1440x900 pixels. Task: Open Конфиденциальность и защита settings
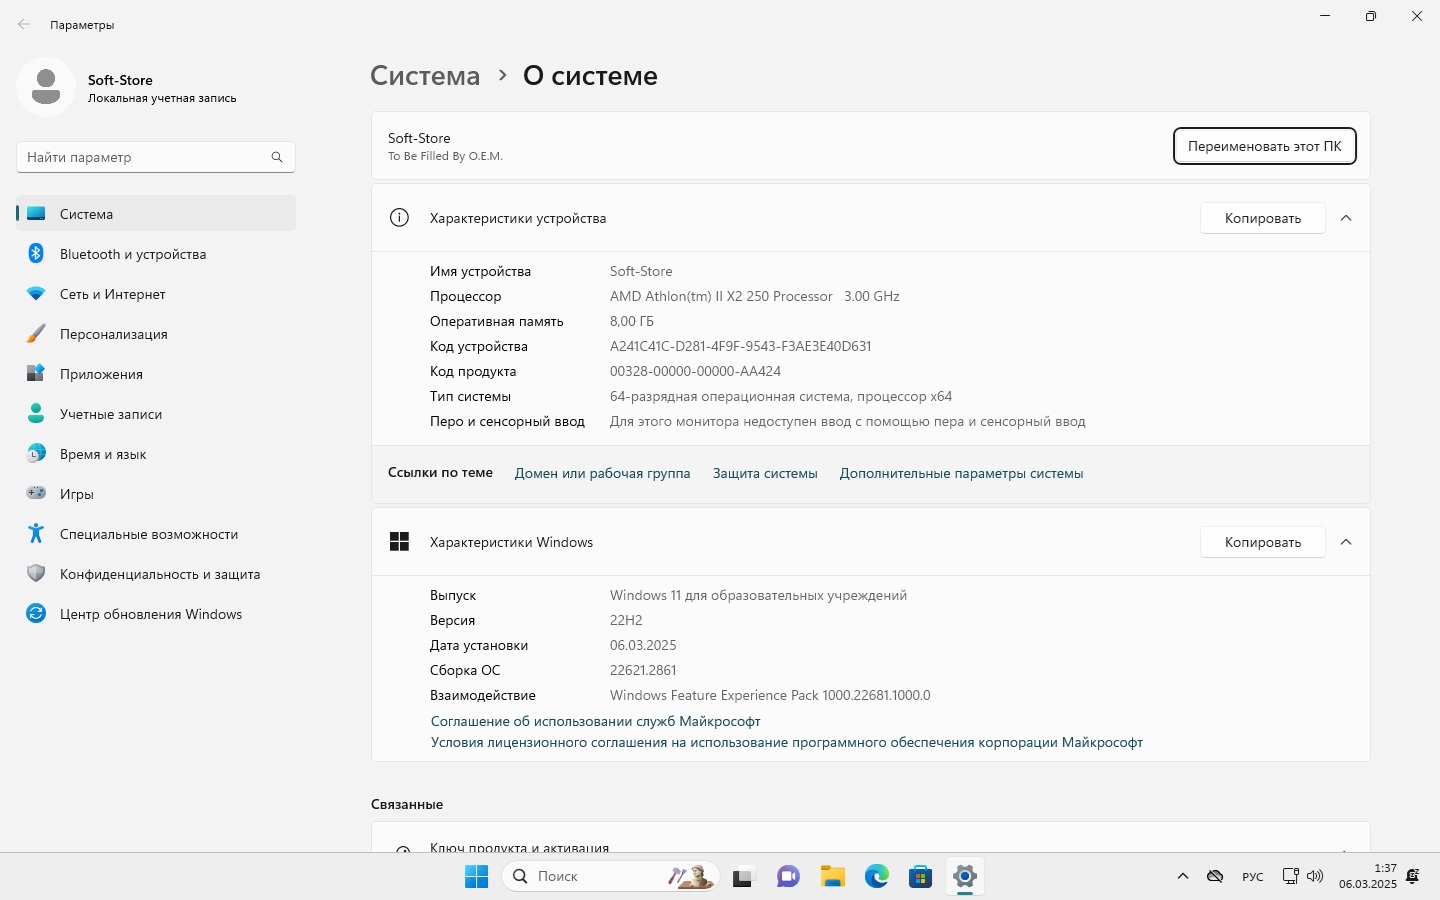tap(156, 574)
